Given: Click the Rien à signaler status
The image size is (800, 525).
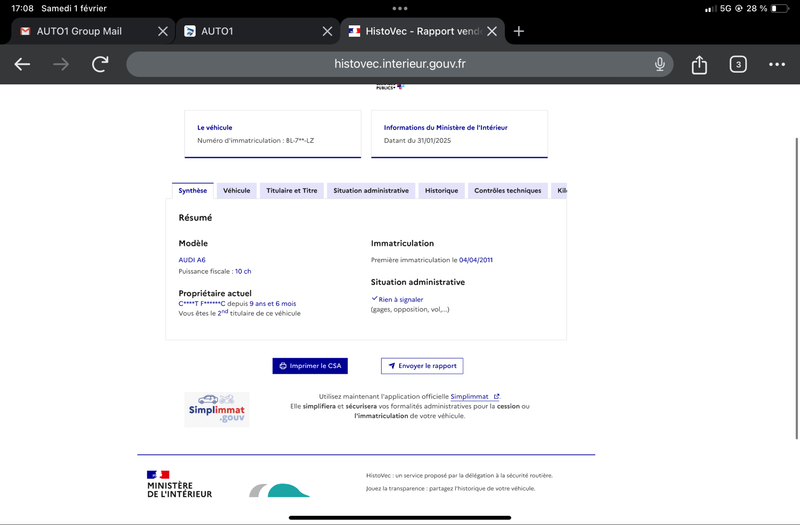Looking at the screenshot, I should point(401,299).
